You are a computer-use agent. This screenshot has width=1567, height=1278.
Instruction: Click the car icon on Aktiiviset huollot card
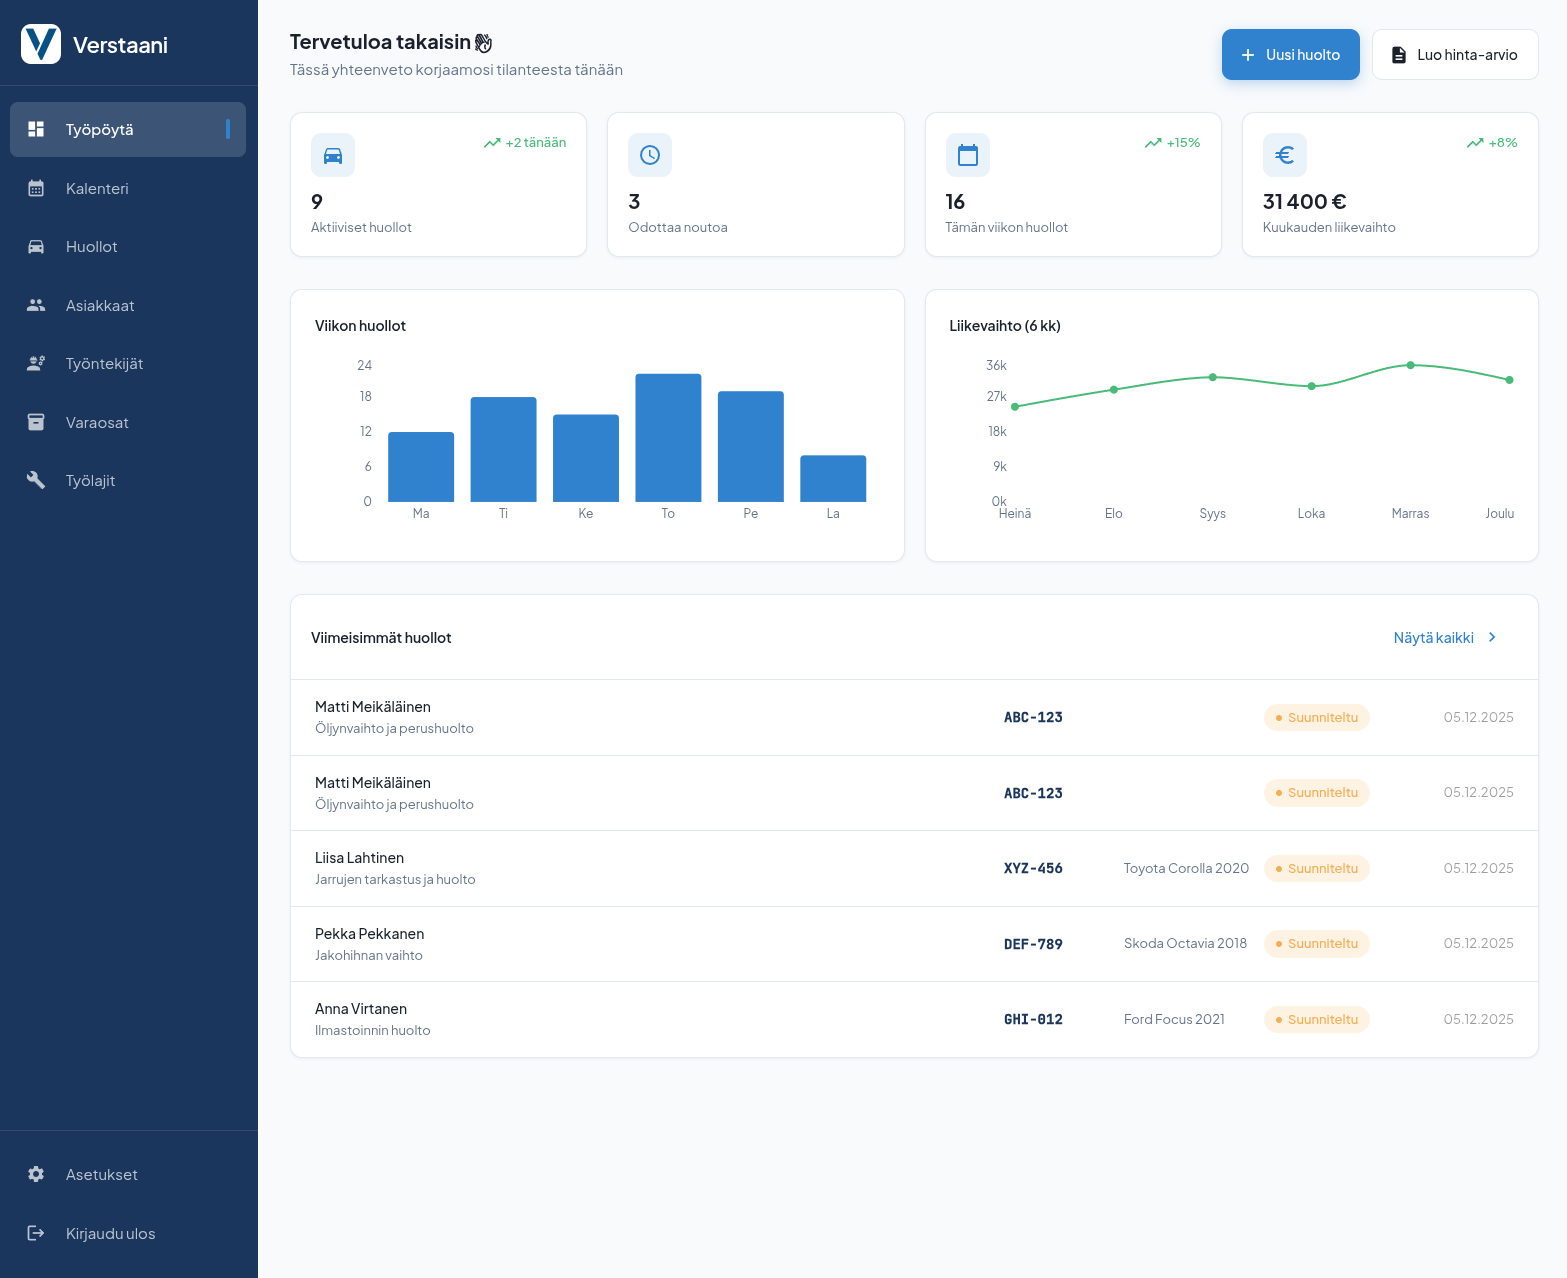point(332,155)
